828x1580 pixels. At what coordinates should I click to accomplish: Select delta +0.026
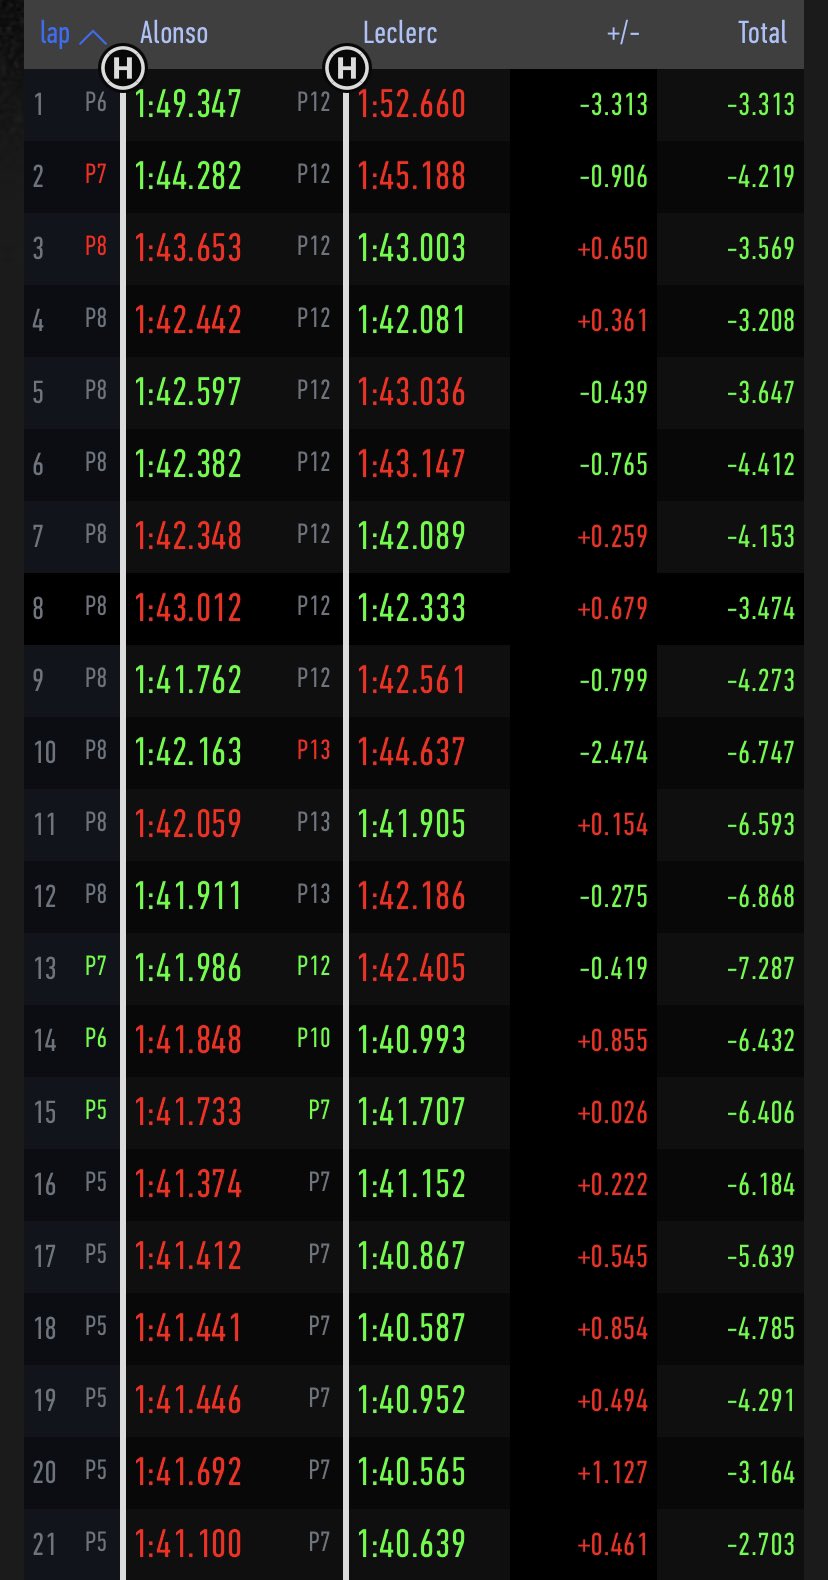[613, 1113]
